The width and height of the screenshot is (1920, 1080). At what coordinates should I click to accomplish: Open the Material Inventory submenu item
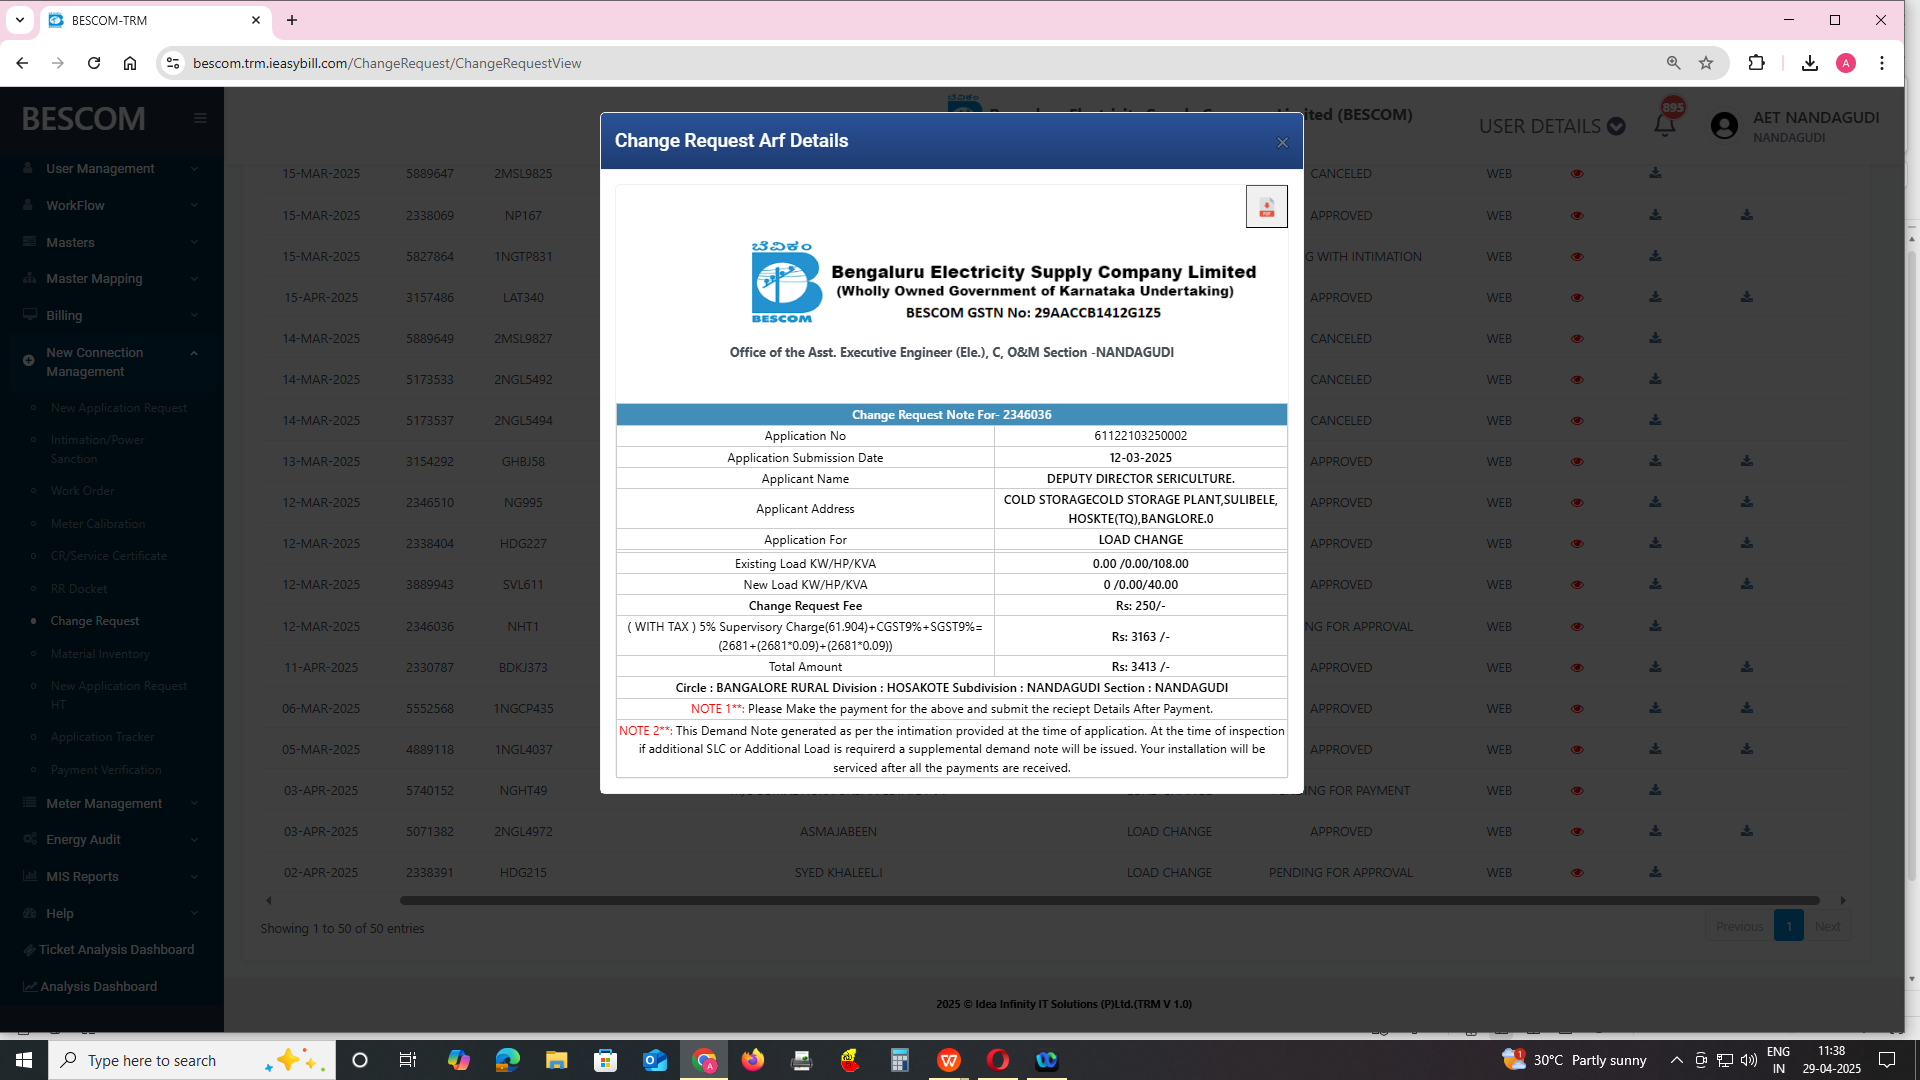pyautogui.click(x=100, y=654)
